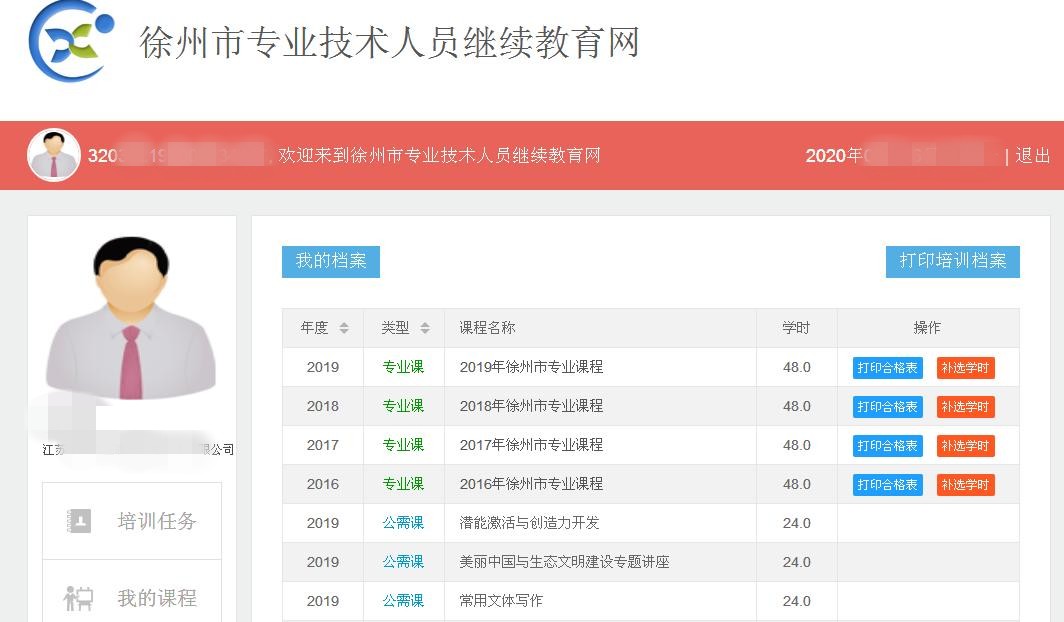
Task: Click the 我的档案 button
Action: point(331,261)
